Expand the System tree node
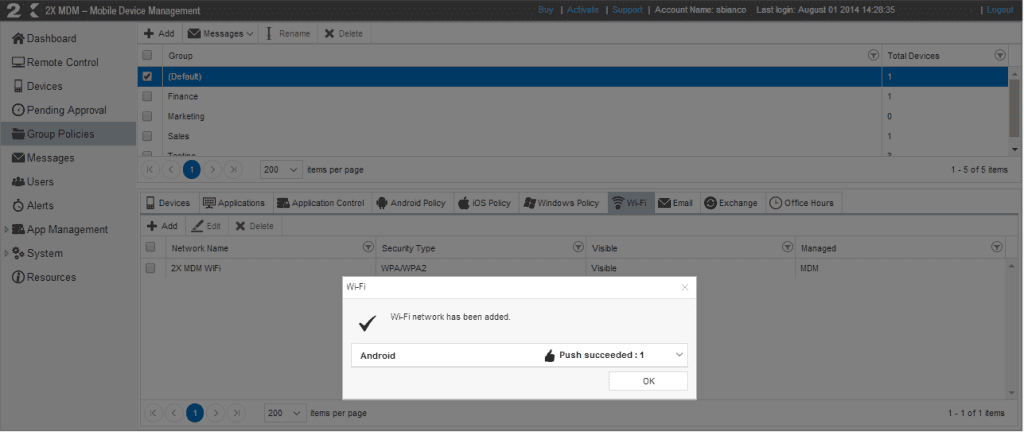Screen dimensions: 1024x432 pos(7,253)
